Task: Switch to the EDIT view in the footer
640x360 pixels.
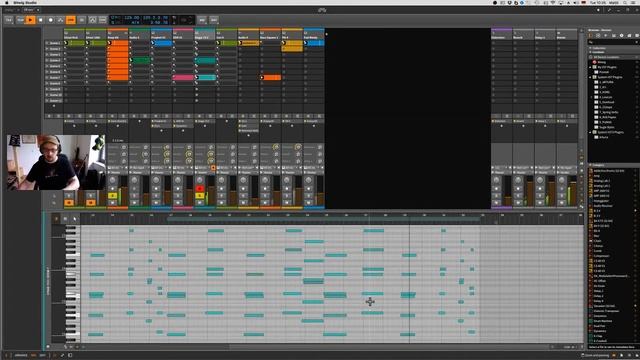Action: pyautogui.click(x=42, y=356)
